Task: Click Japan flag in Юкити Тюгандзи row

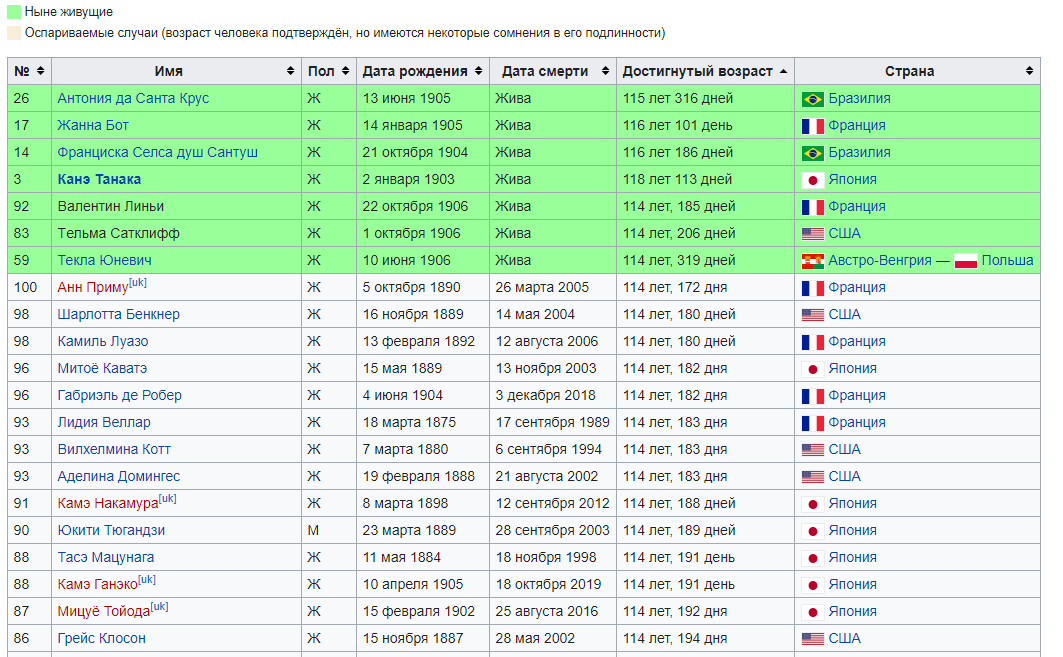Action: coord(812,531)
